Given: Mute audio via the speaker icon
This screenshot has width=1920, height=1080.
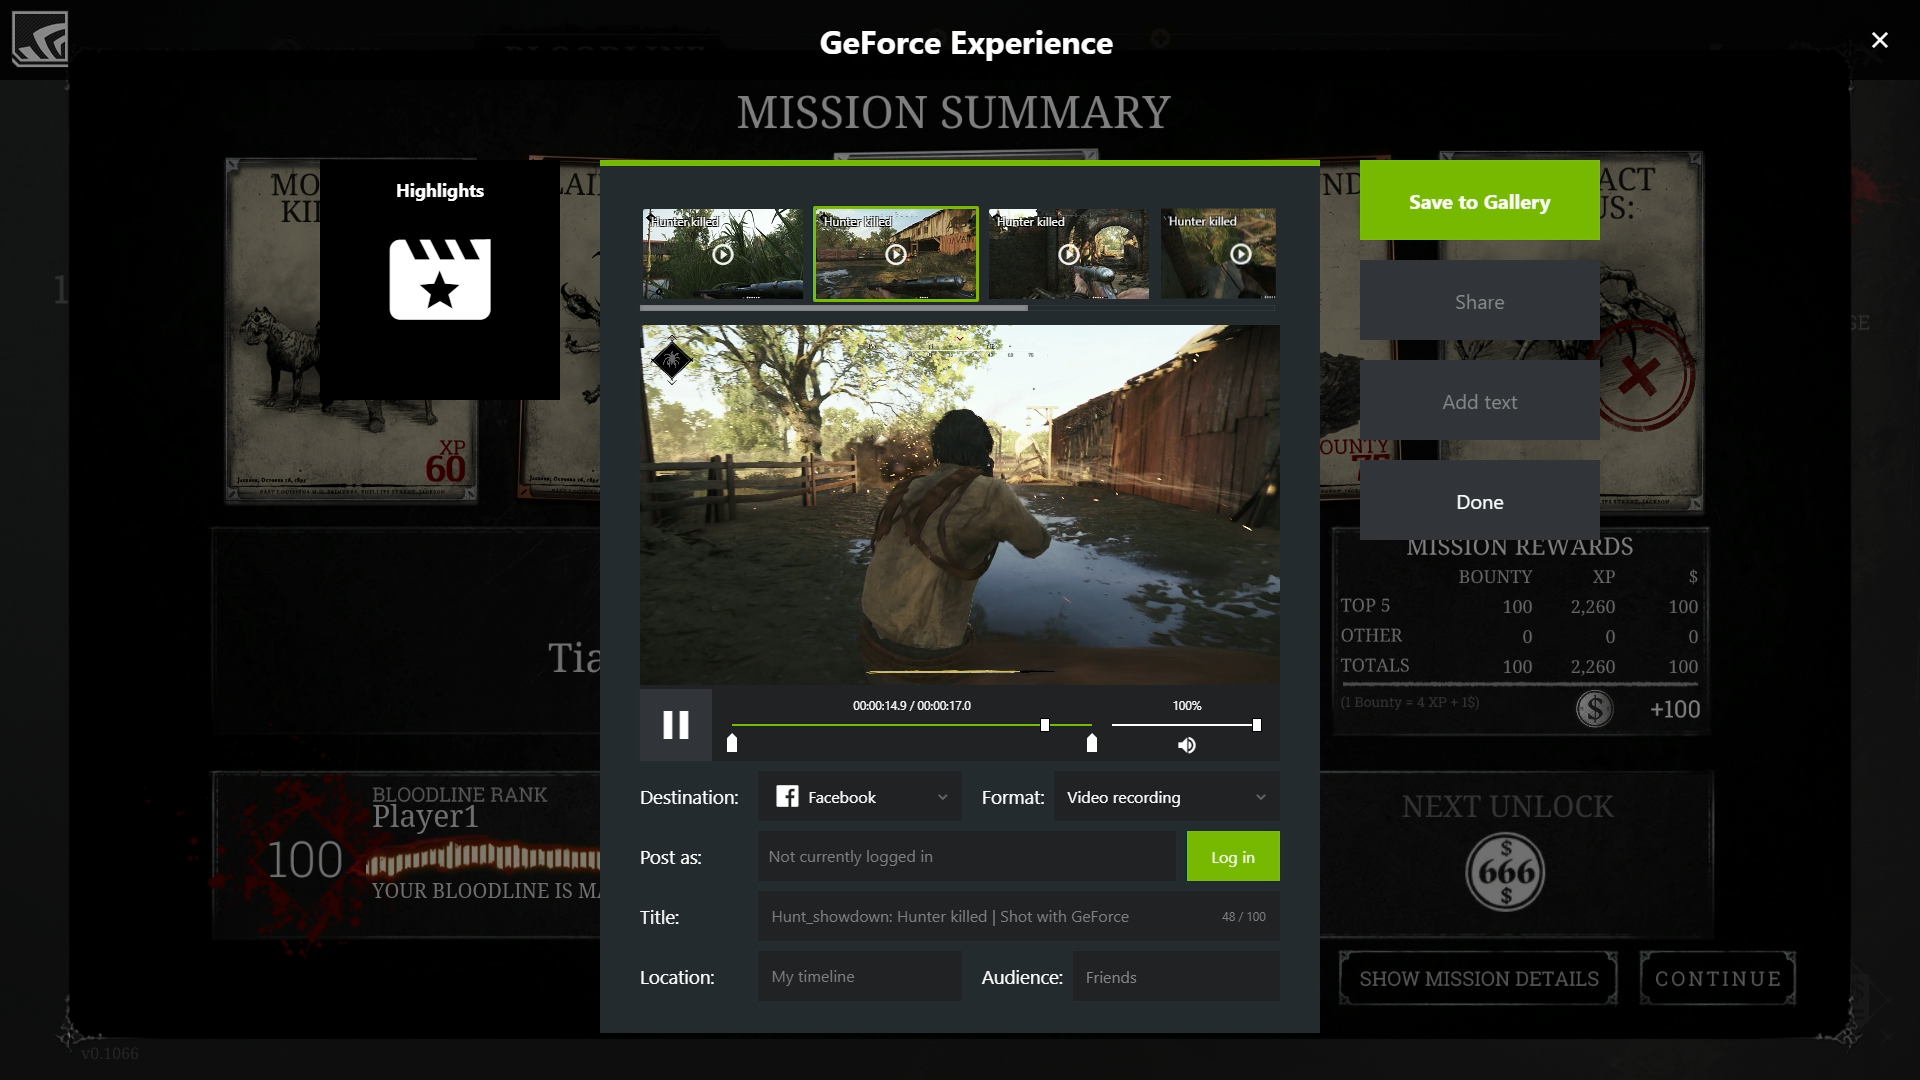Looking at the screenshot, I should coord(1186,745).
